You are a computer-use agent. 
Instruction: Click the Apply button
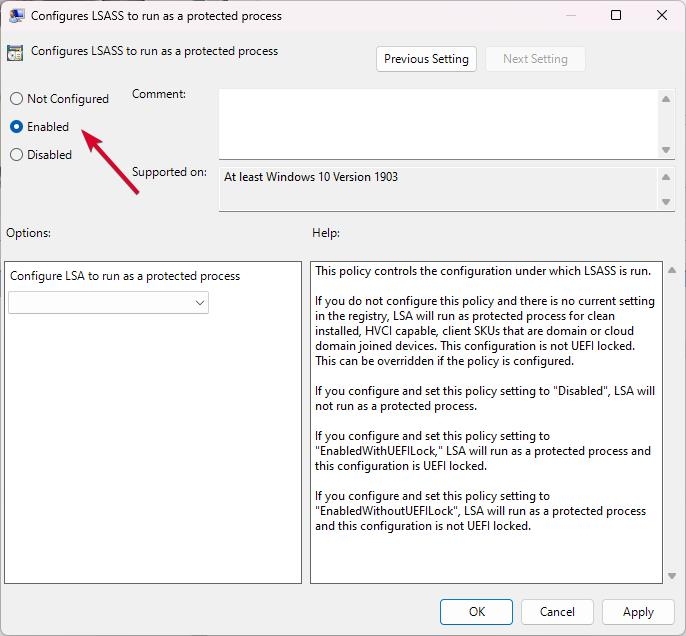pos(638,612)
